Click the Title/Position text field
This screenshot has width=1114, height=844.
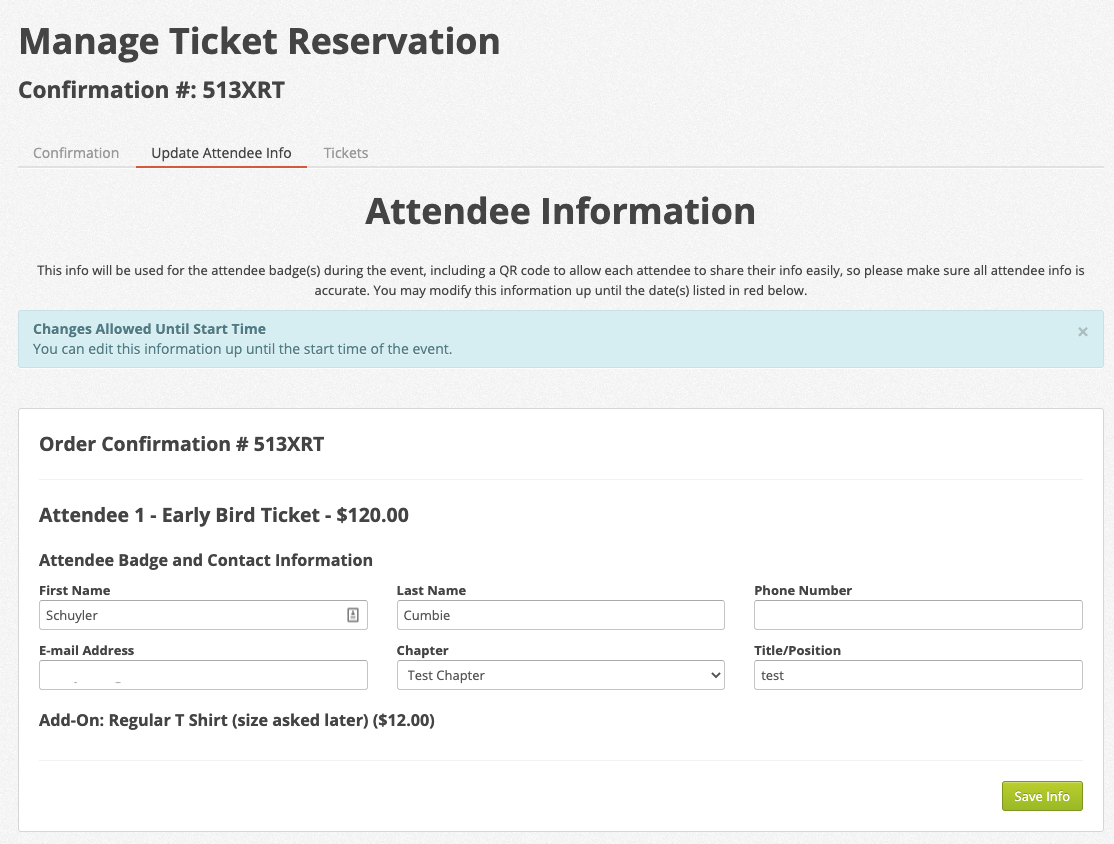click(918, 676)
